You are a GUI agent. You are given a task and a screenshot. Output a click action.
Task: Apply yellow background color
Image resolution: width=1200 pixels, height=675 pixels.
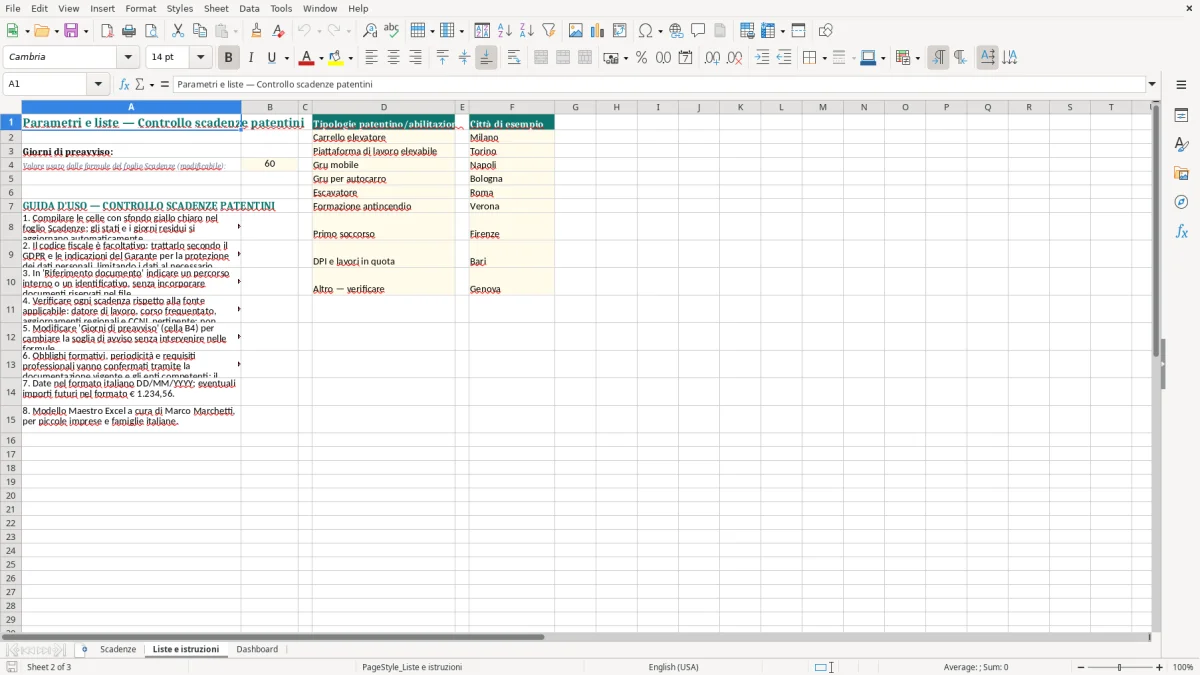[x=335, y=58]
